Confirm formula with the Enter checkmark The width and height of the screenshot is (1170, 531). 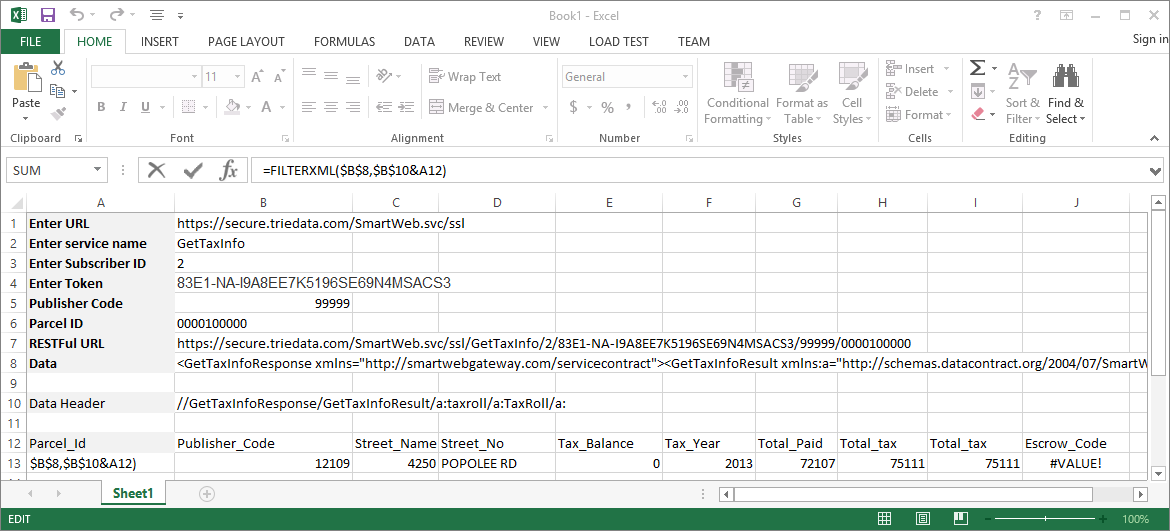pos(192,170)
